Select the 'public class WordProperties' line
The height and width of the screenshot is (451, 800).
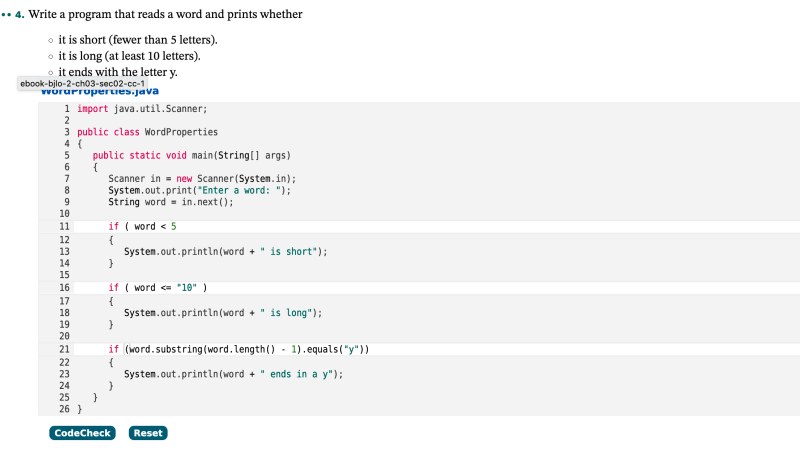[147, 132]
